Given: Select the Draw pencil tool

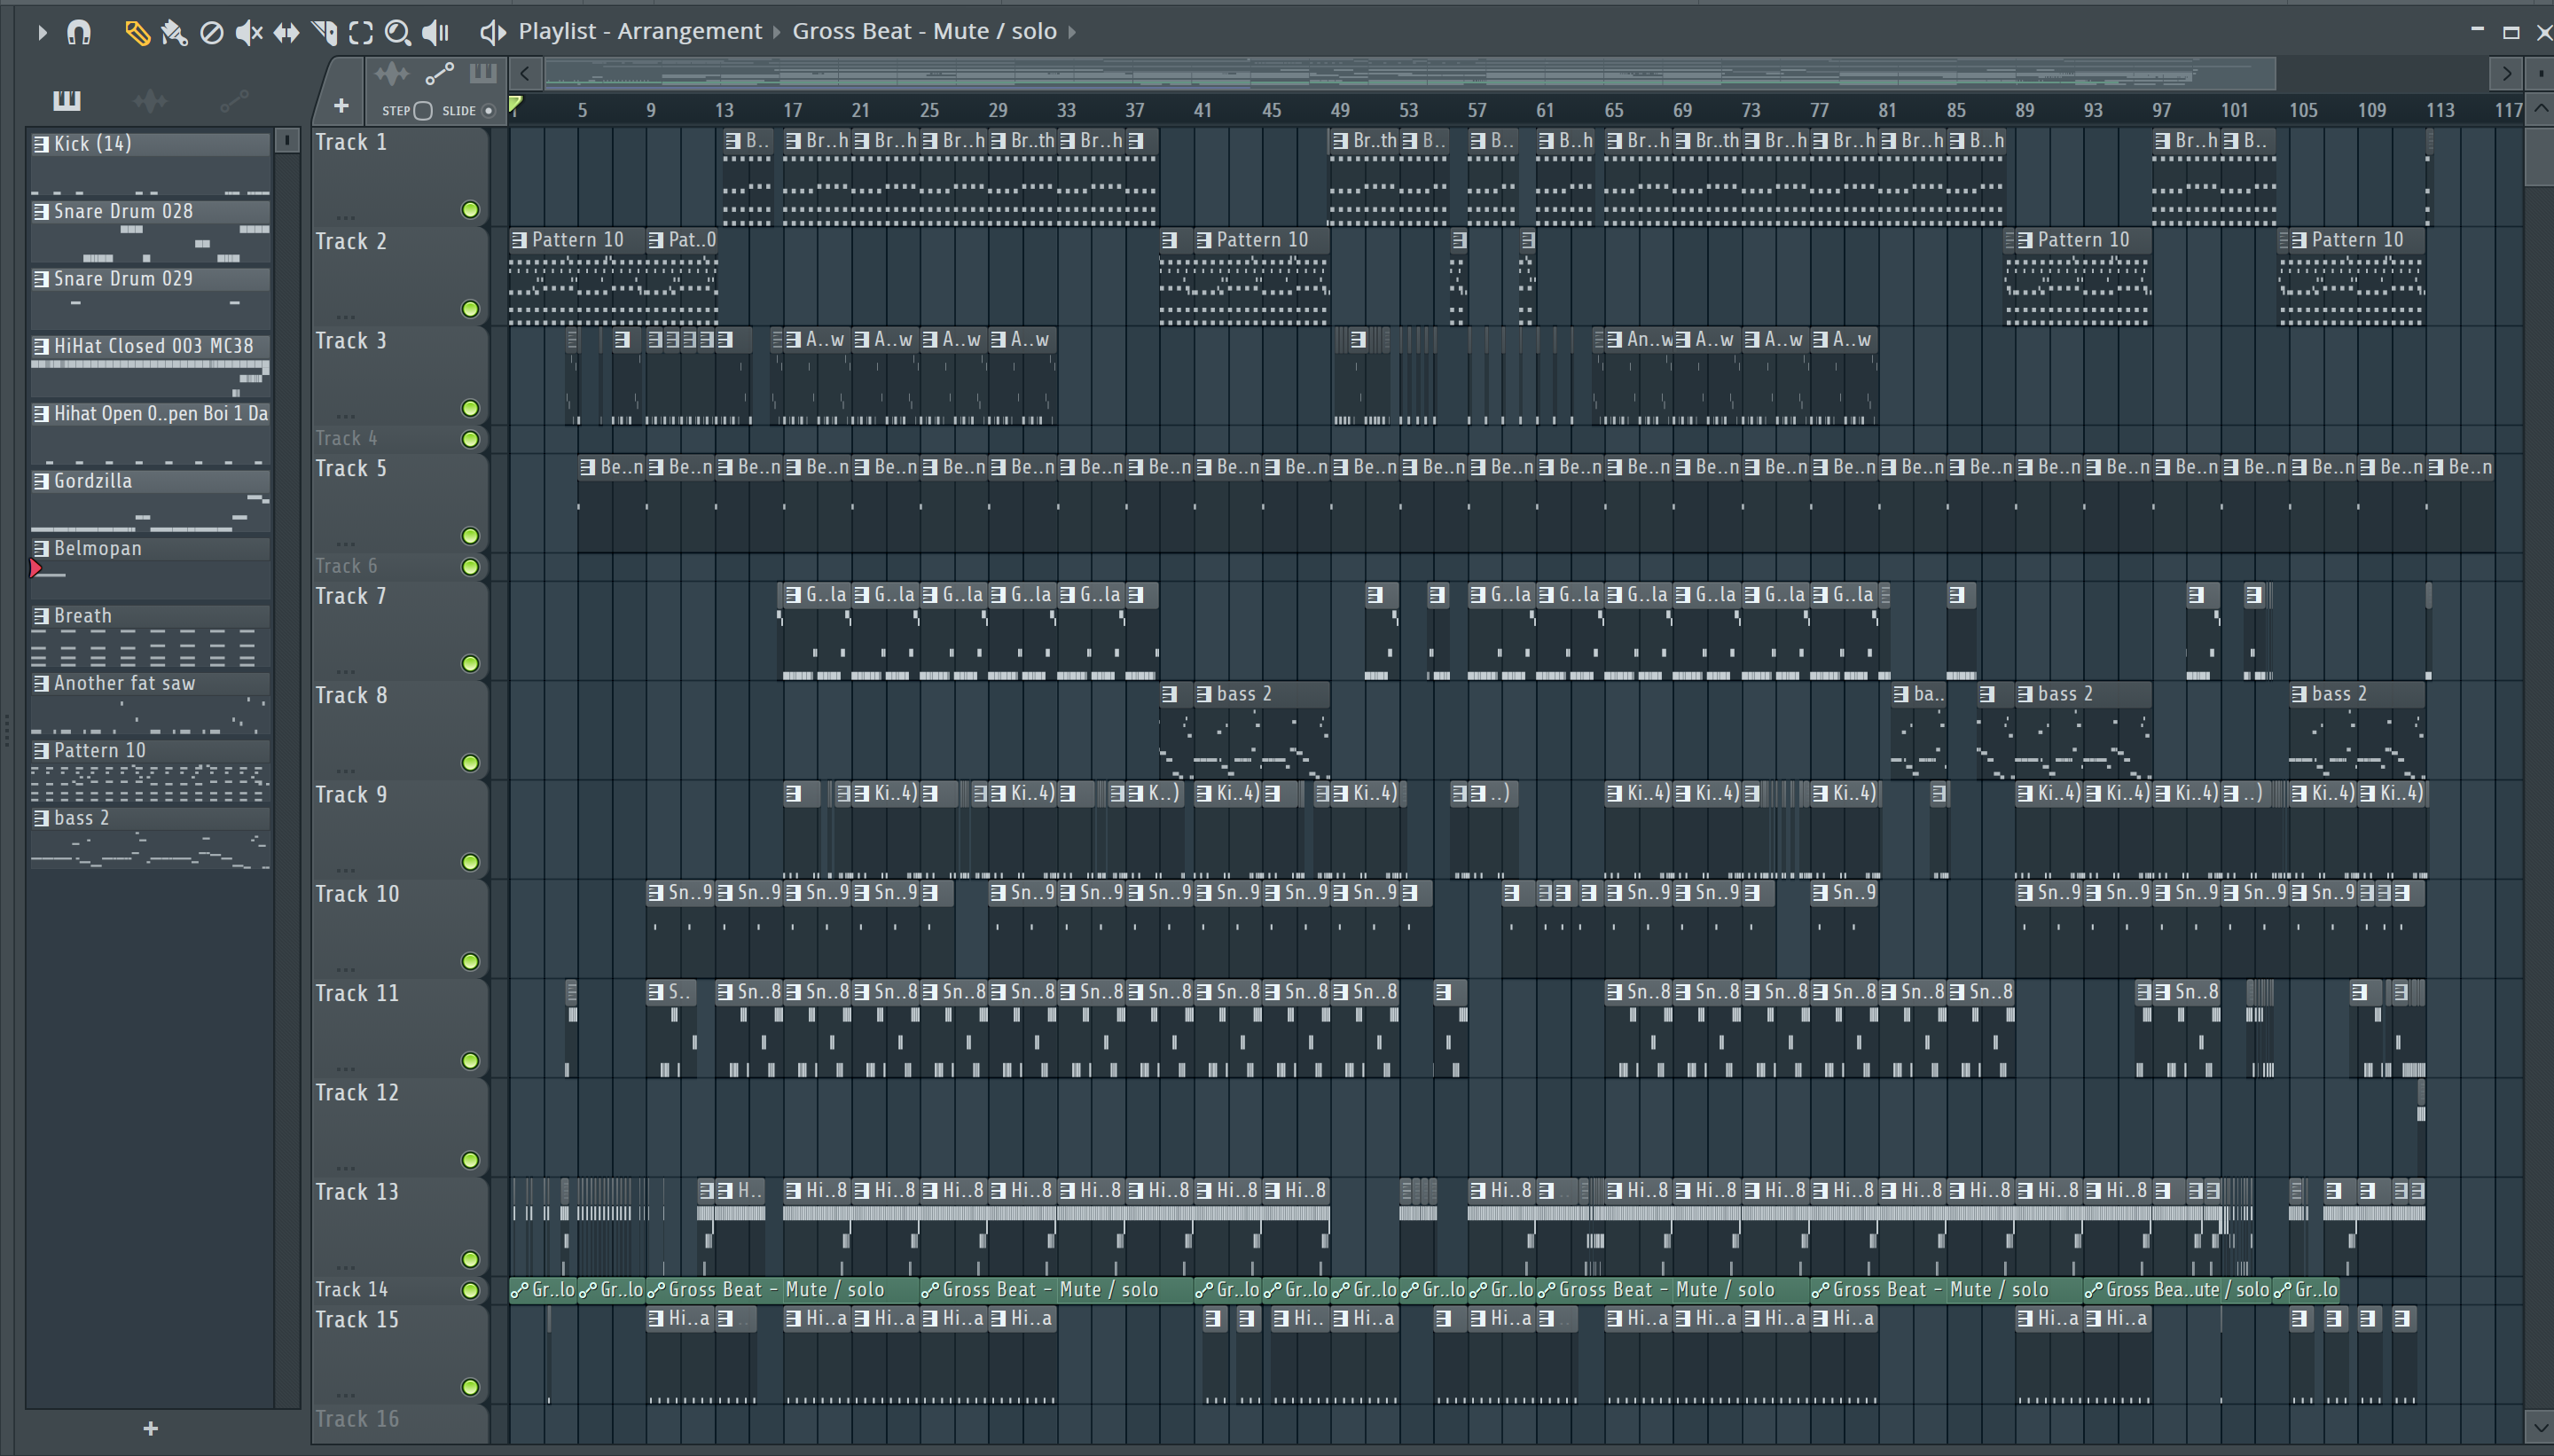Looking at the screenshot, I should [x=137, y=33].
